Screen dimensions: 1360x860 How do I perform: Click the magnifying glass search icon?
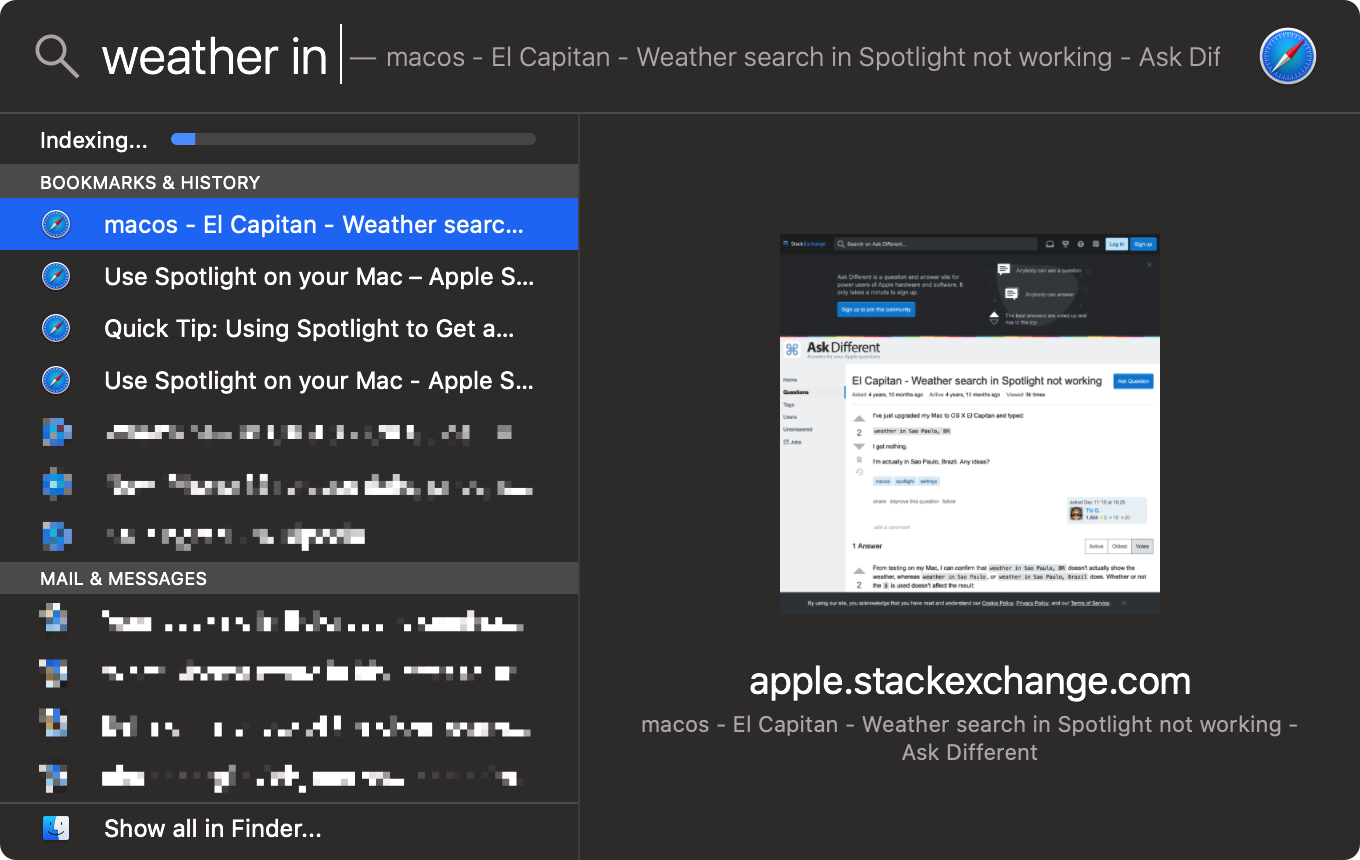(57, 57)
